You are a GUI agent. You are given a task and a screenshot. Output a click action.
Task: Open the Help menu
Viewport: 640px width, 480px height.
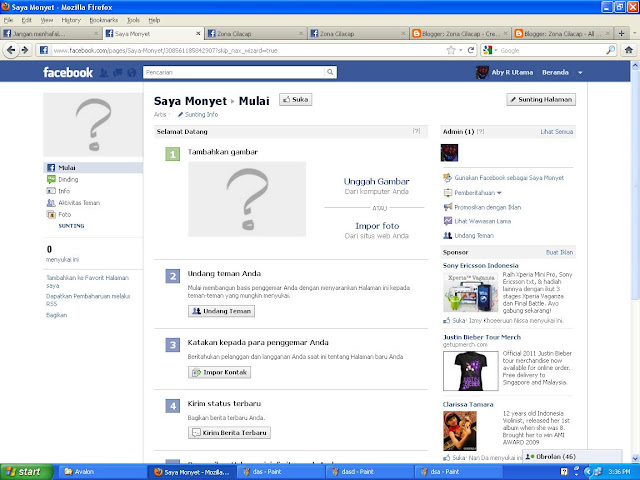tap(154, 20)
